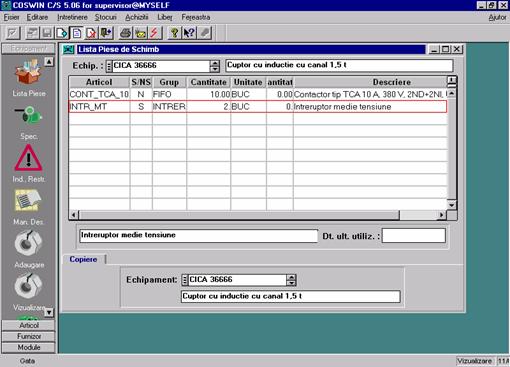This screenshot has height=367, width=510.
Task: Click the Module sidebar button
Action: pos(28,347)
